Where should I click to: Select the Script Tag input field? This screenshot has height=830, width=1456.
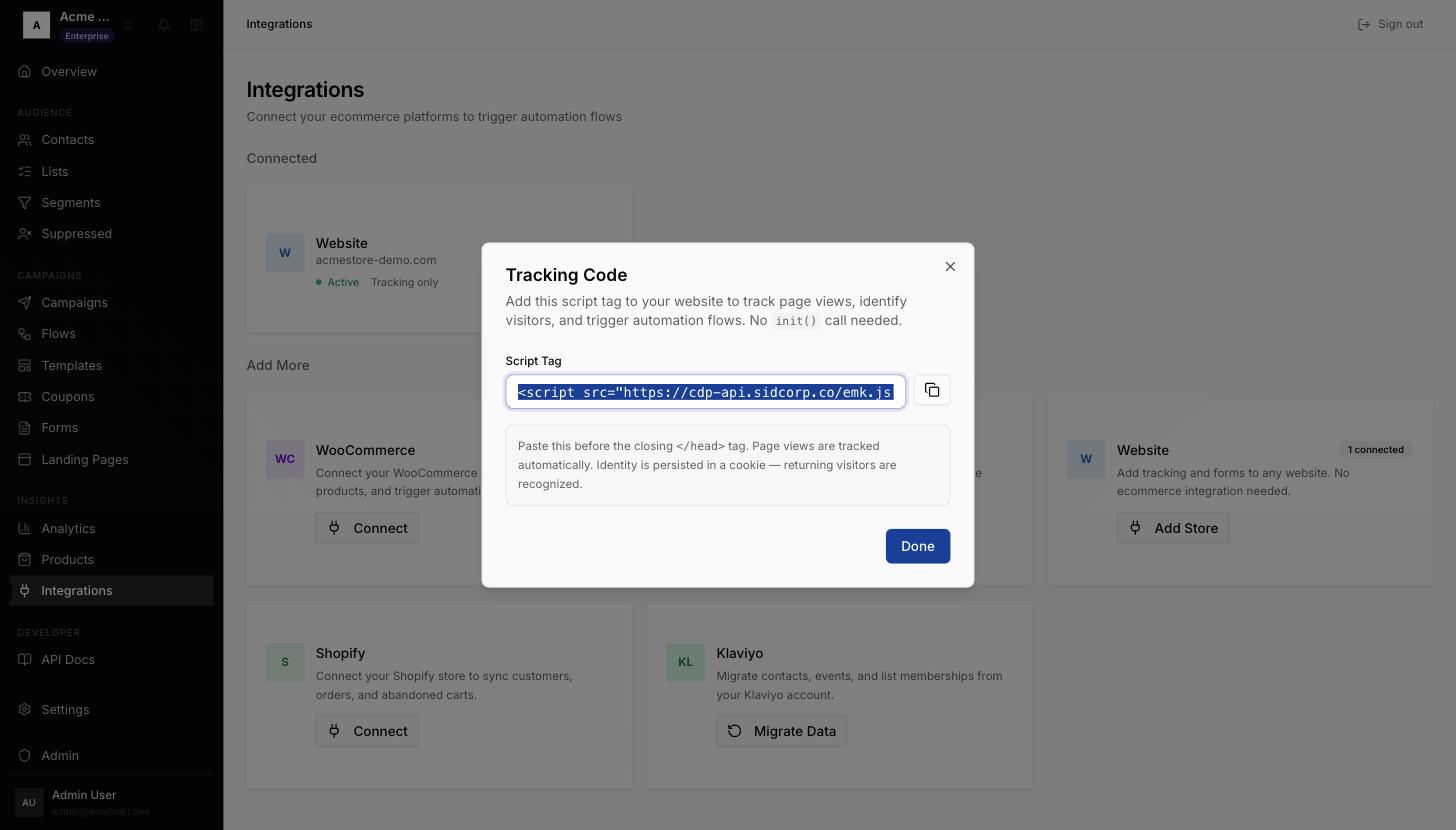click(x=706, y=392)
